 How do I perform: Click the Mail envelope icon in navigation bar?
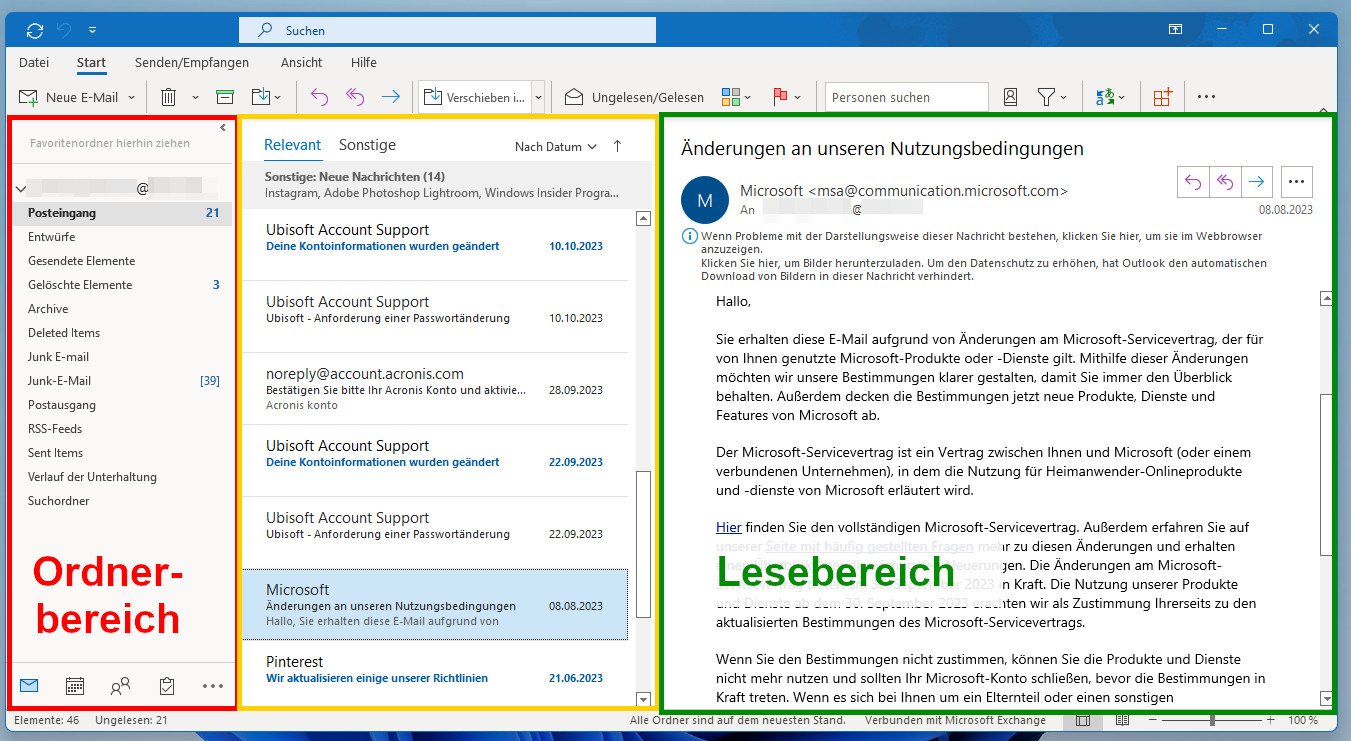[29, 686]
